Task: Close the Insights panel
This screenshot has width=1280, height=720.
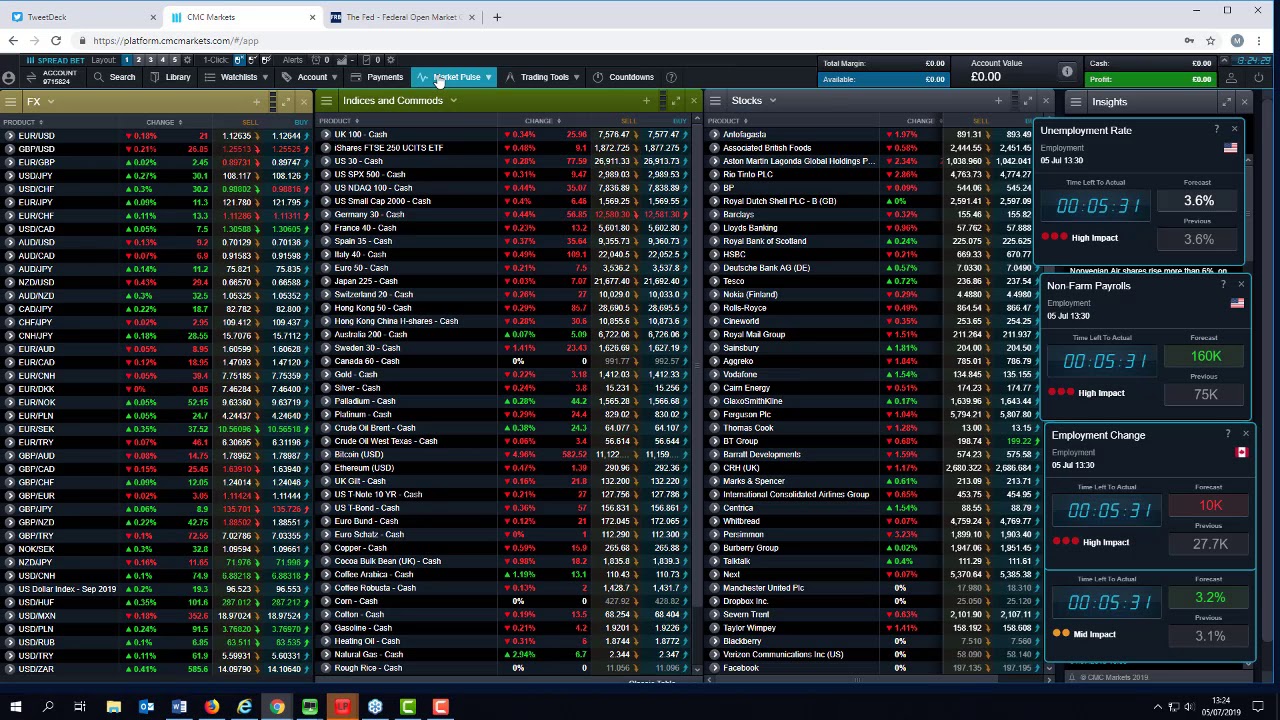Action: coord(1244,101)
